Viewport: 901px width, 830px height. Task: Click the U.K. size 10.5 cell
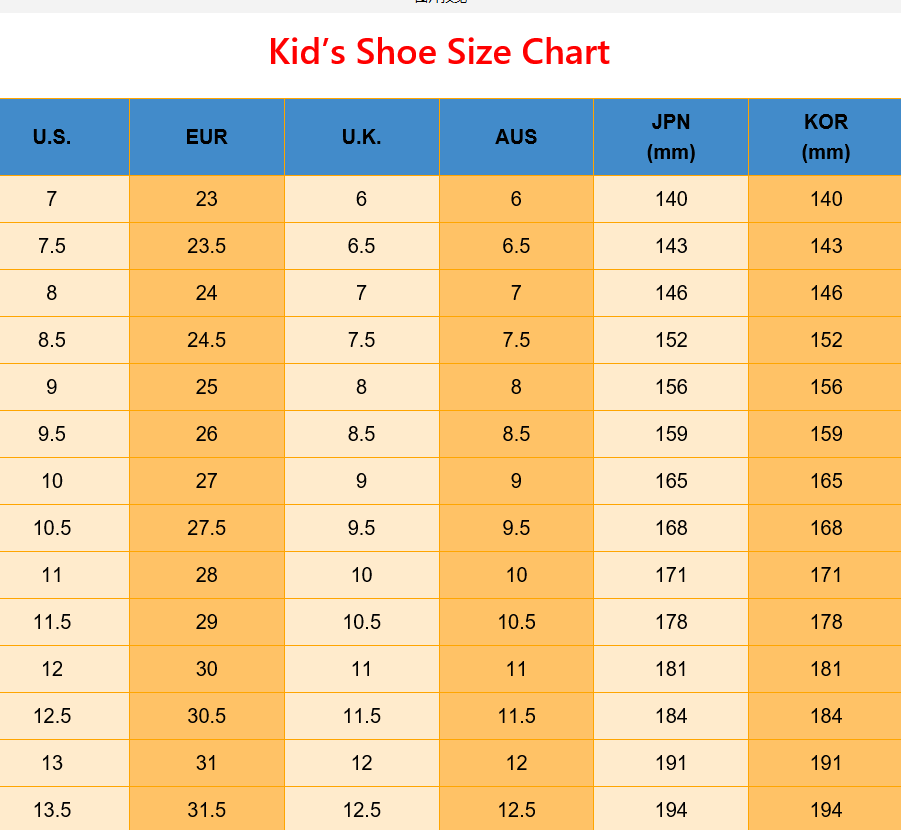click(x=361, y=622)
